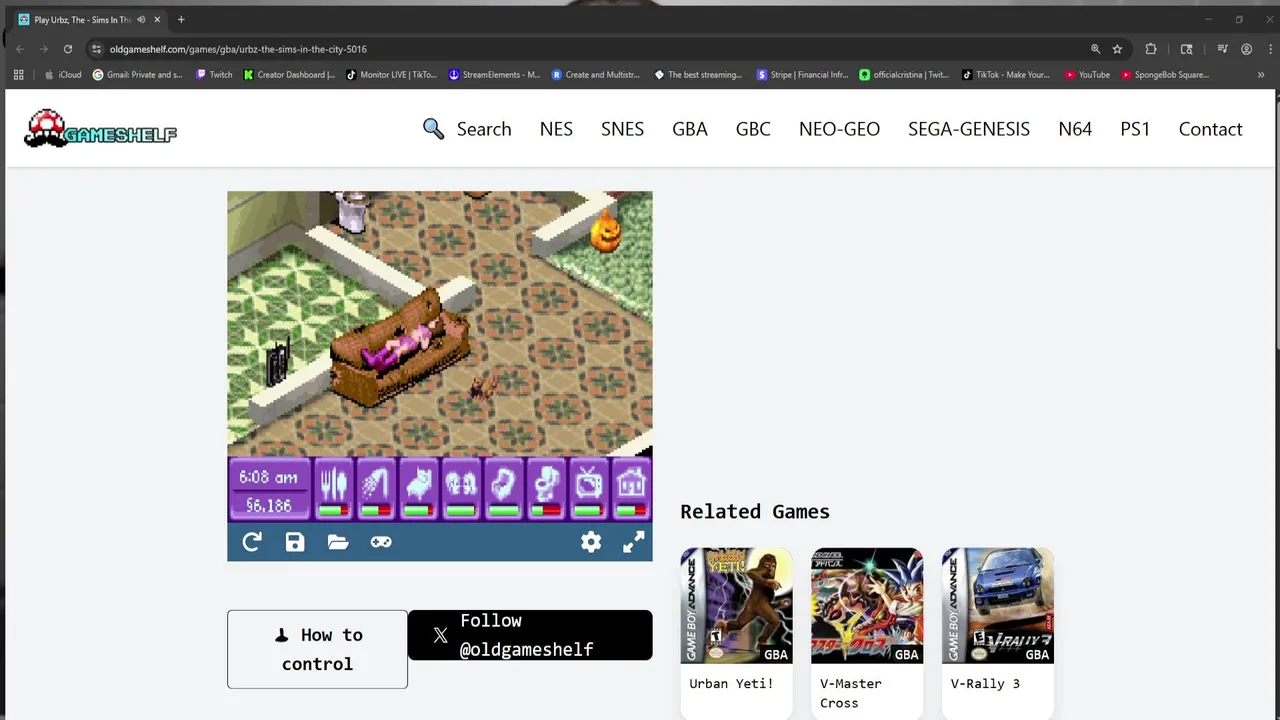Click Follow @oldgameshelf button
The image size is (1280, 720).
[530, 635]
